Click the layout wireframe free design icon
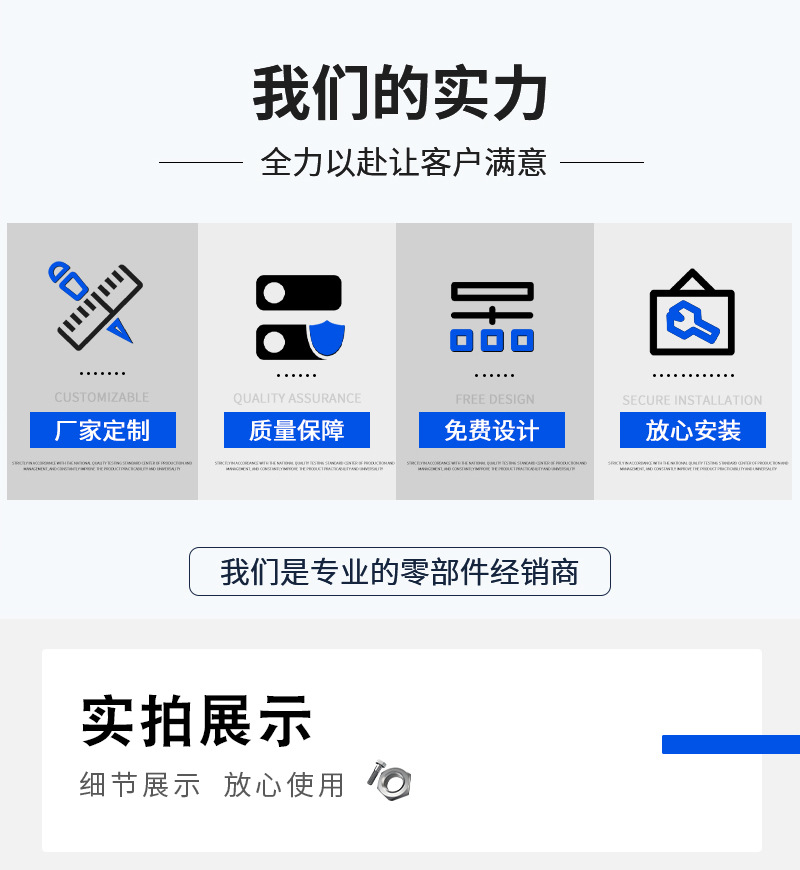The height and width of the screenshot is (870, 800). (x=492, y=317)
